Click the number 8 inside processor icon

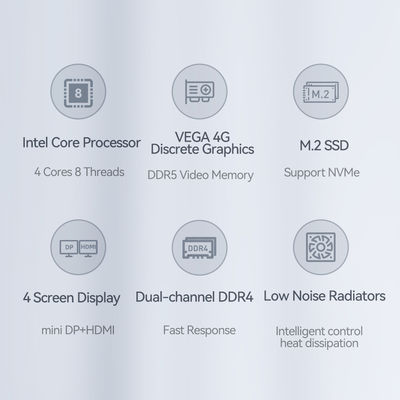click(78, 93)
